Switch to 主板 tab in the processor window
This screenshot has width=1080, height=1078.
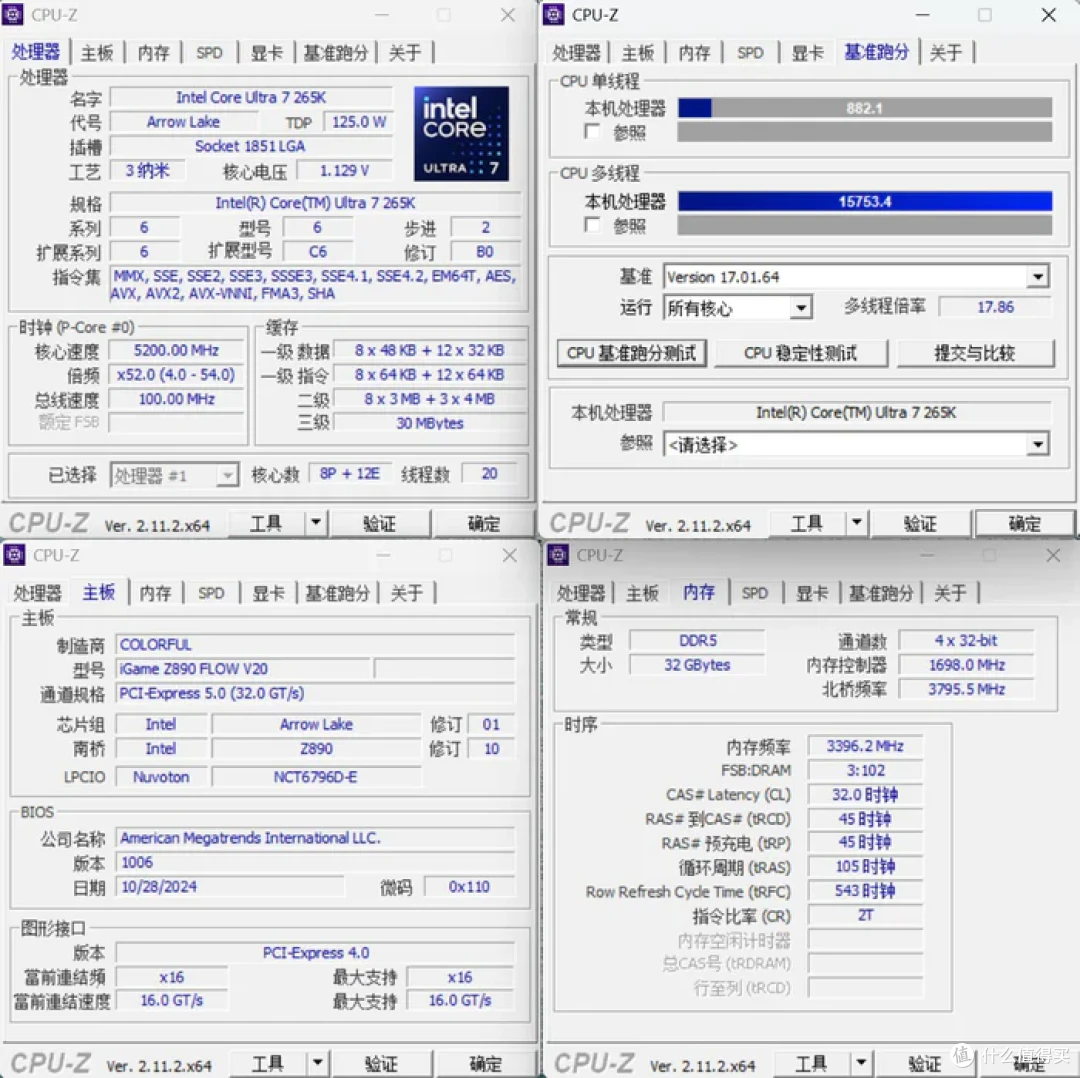tap(96, 52)
